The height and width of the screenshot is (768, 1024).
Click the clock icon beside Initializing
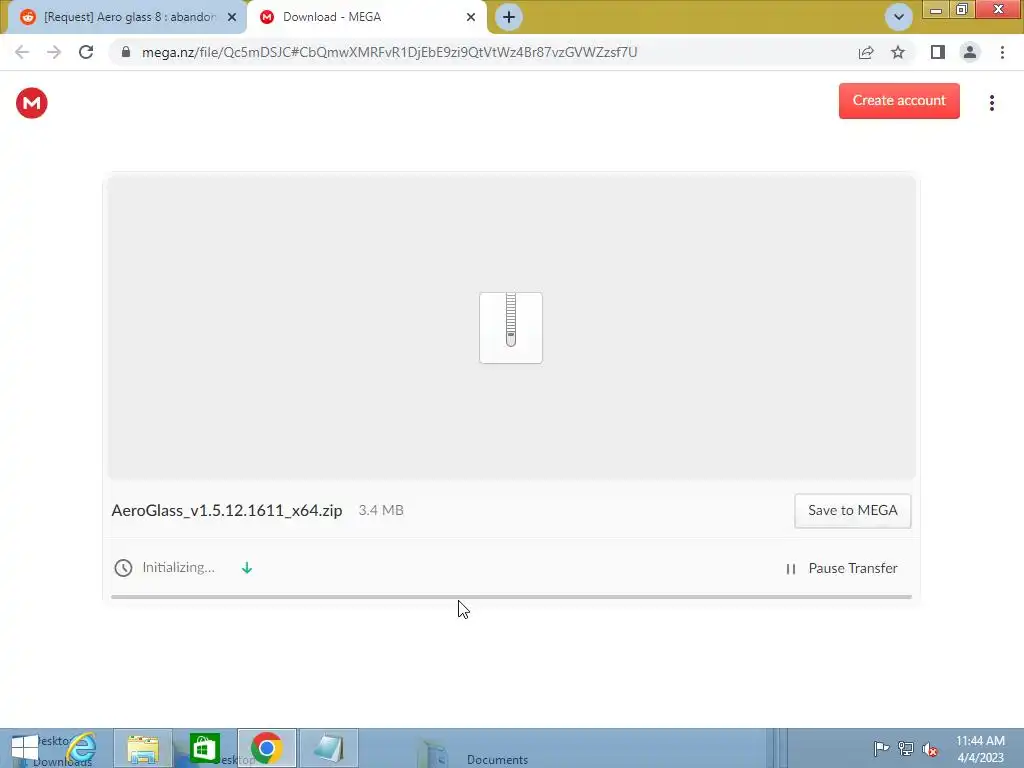click(123, 568)
